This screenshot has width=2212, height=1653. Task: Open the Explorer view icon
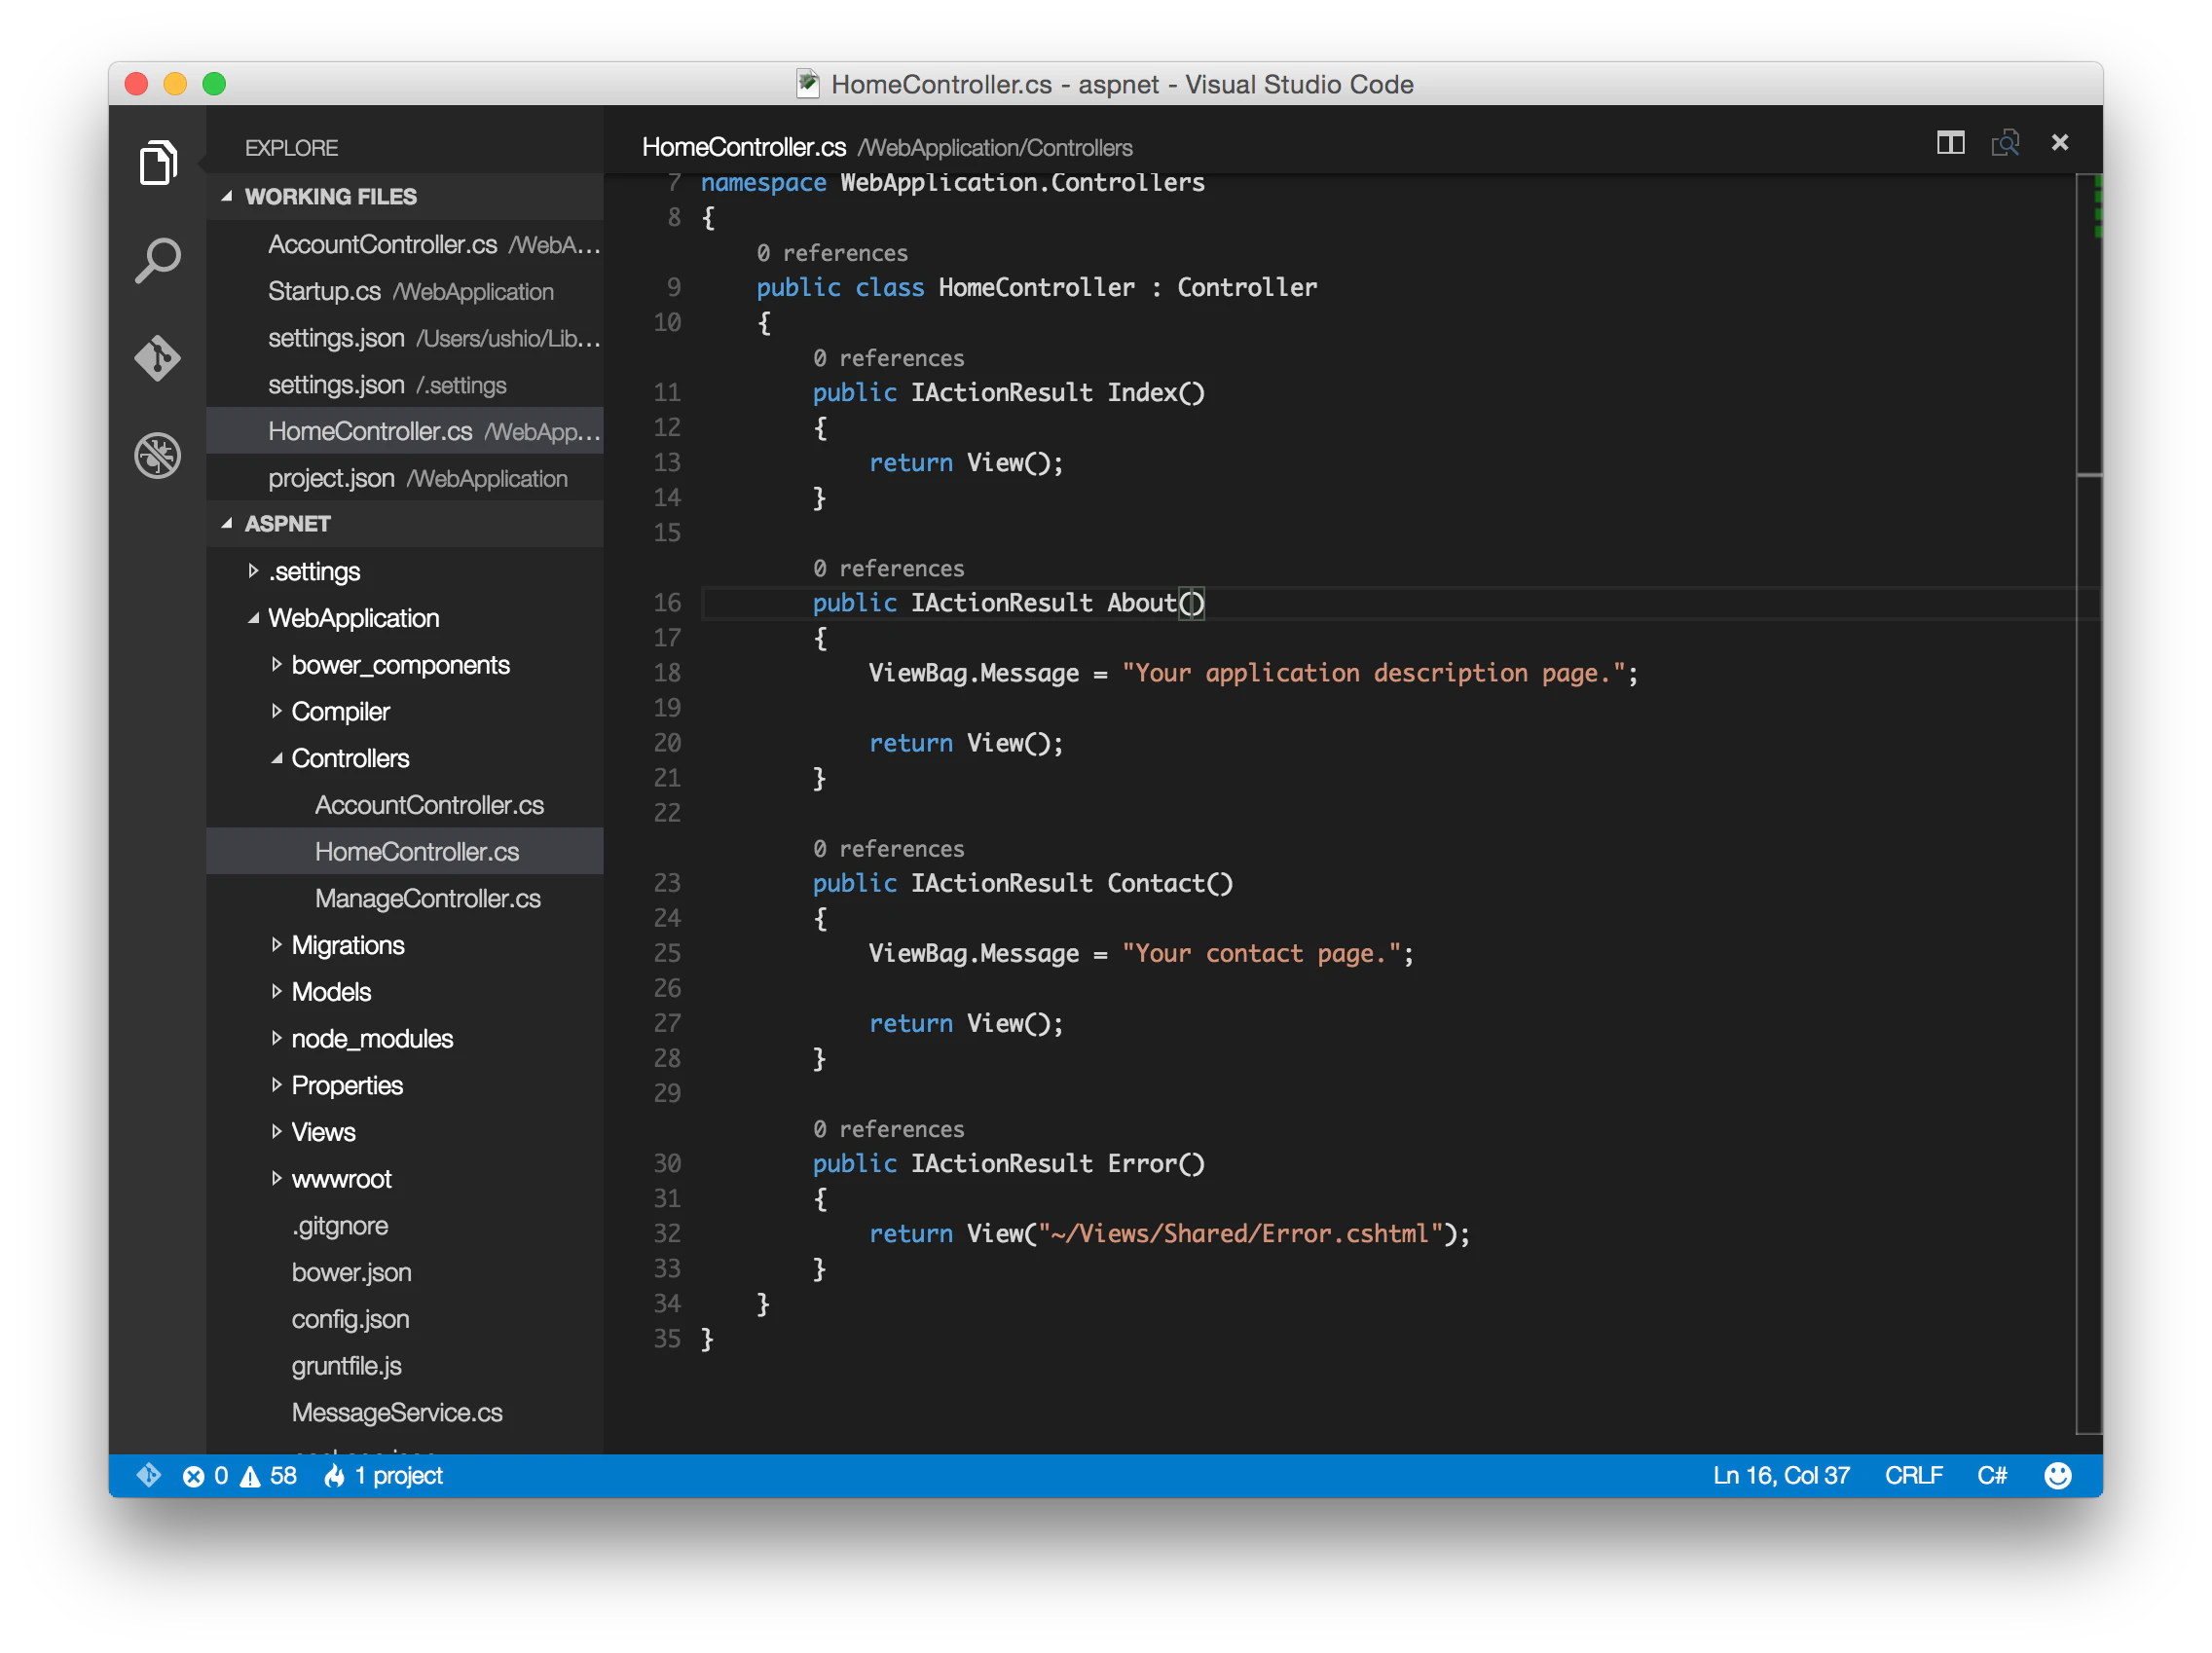pyautogui.click(x=158, y=162)
